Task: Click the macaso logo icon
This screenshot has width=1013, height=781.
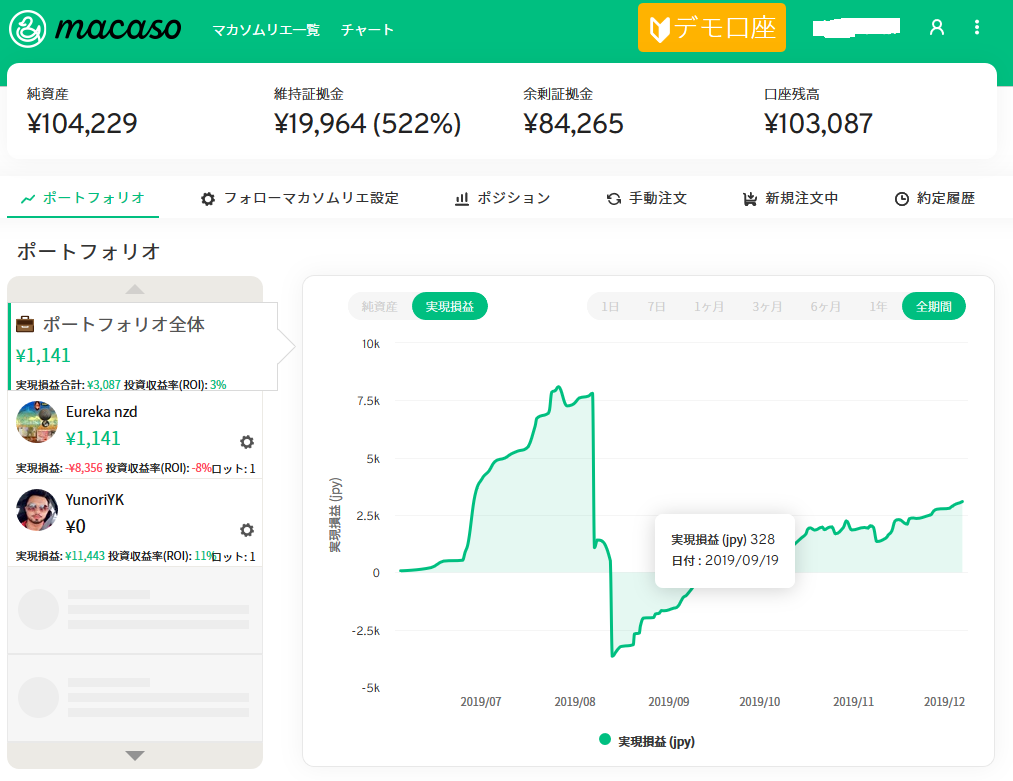Action: 30,28
